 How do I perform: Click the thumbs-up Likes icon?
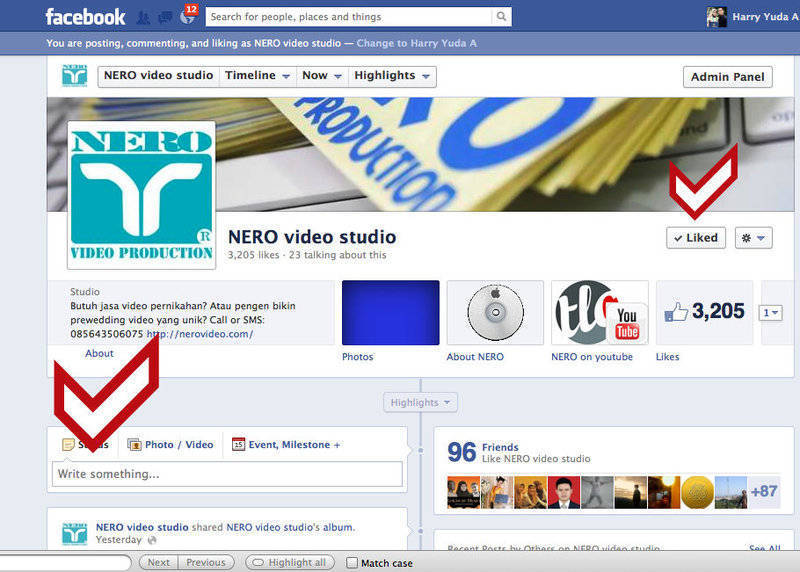tap(676, 311)
